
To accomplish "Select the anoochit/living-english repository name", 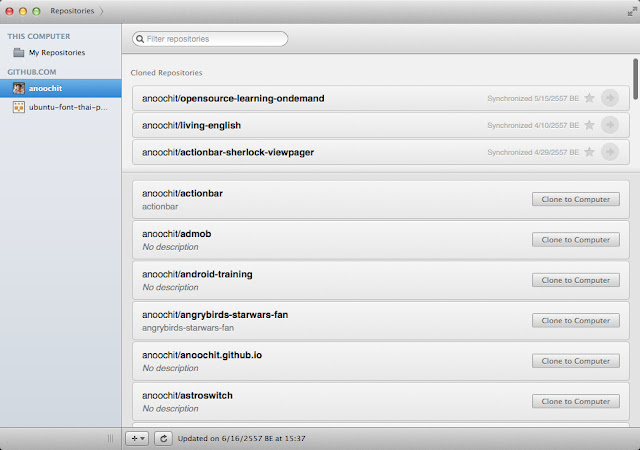I will pos(191,125).
